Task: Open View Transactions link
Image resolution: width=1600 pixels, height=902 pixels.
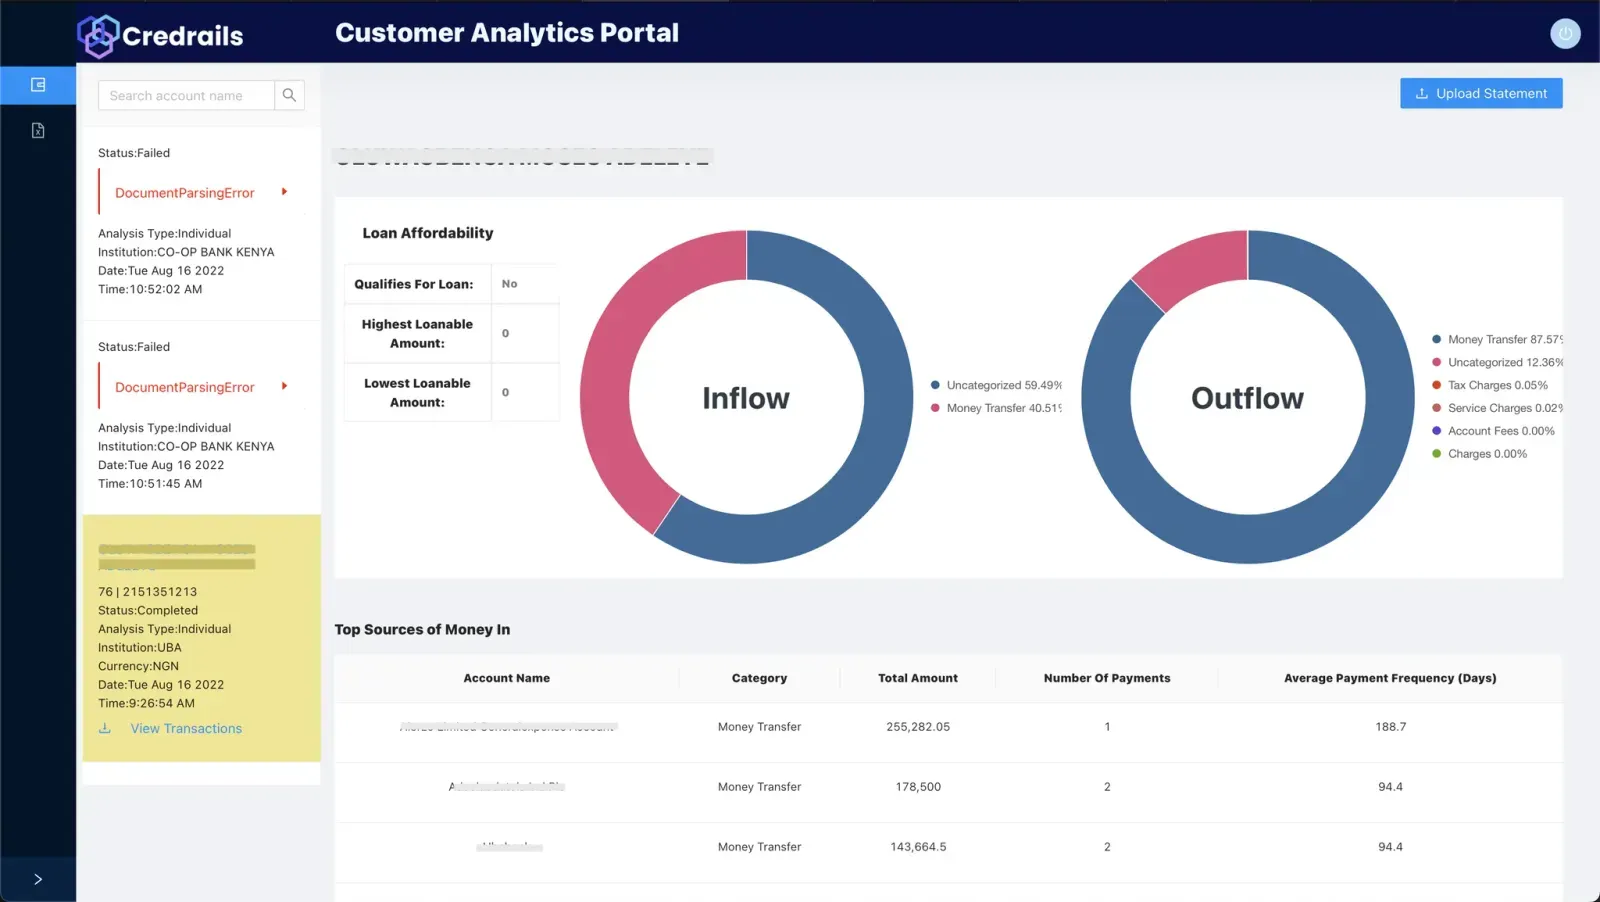Action: point(186,728)
